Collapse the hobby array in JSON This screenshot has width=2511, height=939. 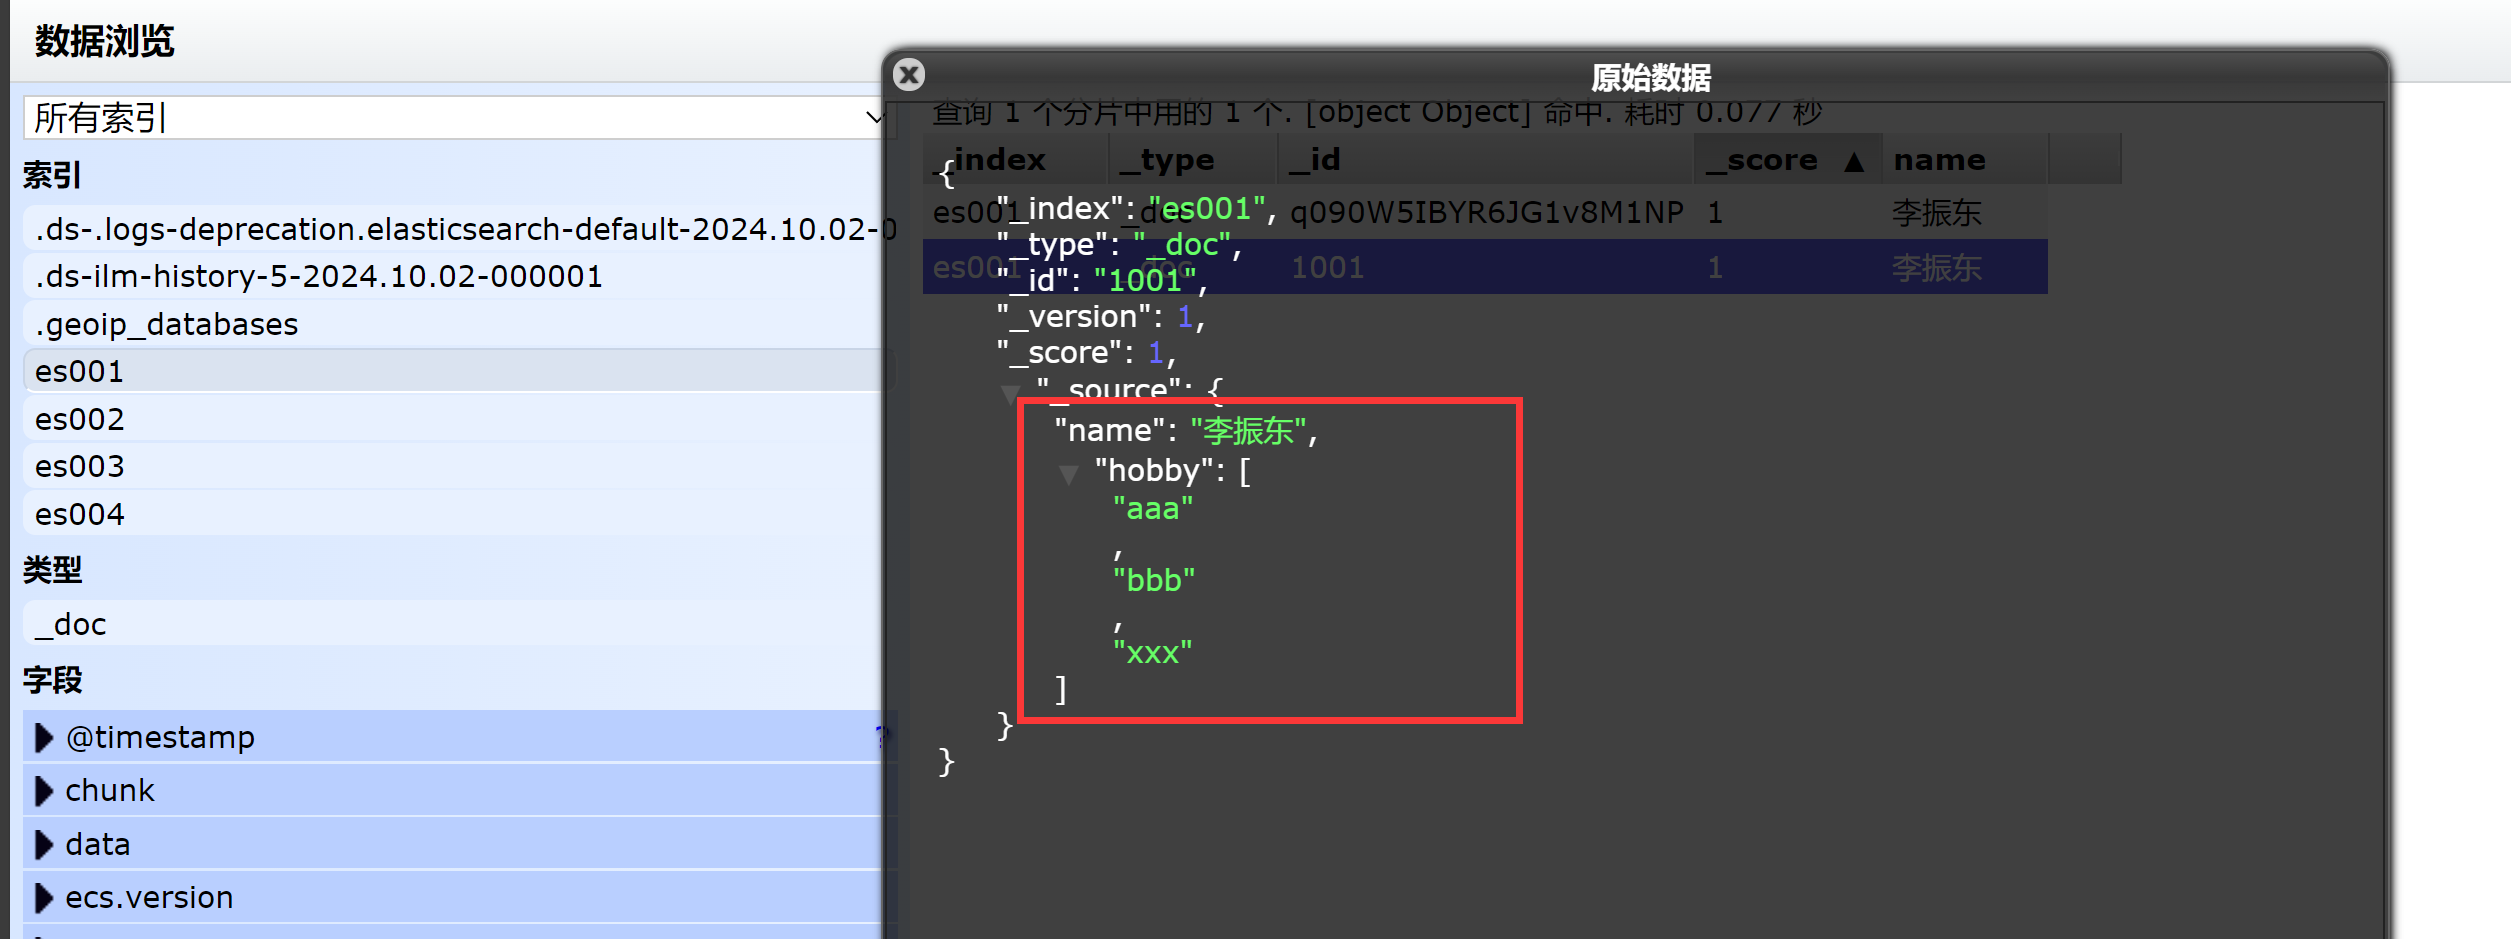tap(1068, 473)
